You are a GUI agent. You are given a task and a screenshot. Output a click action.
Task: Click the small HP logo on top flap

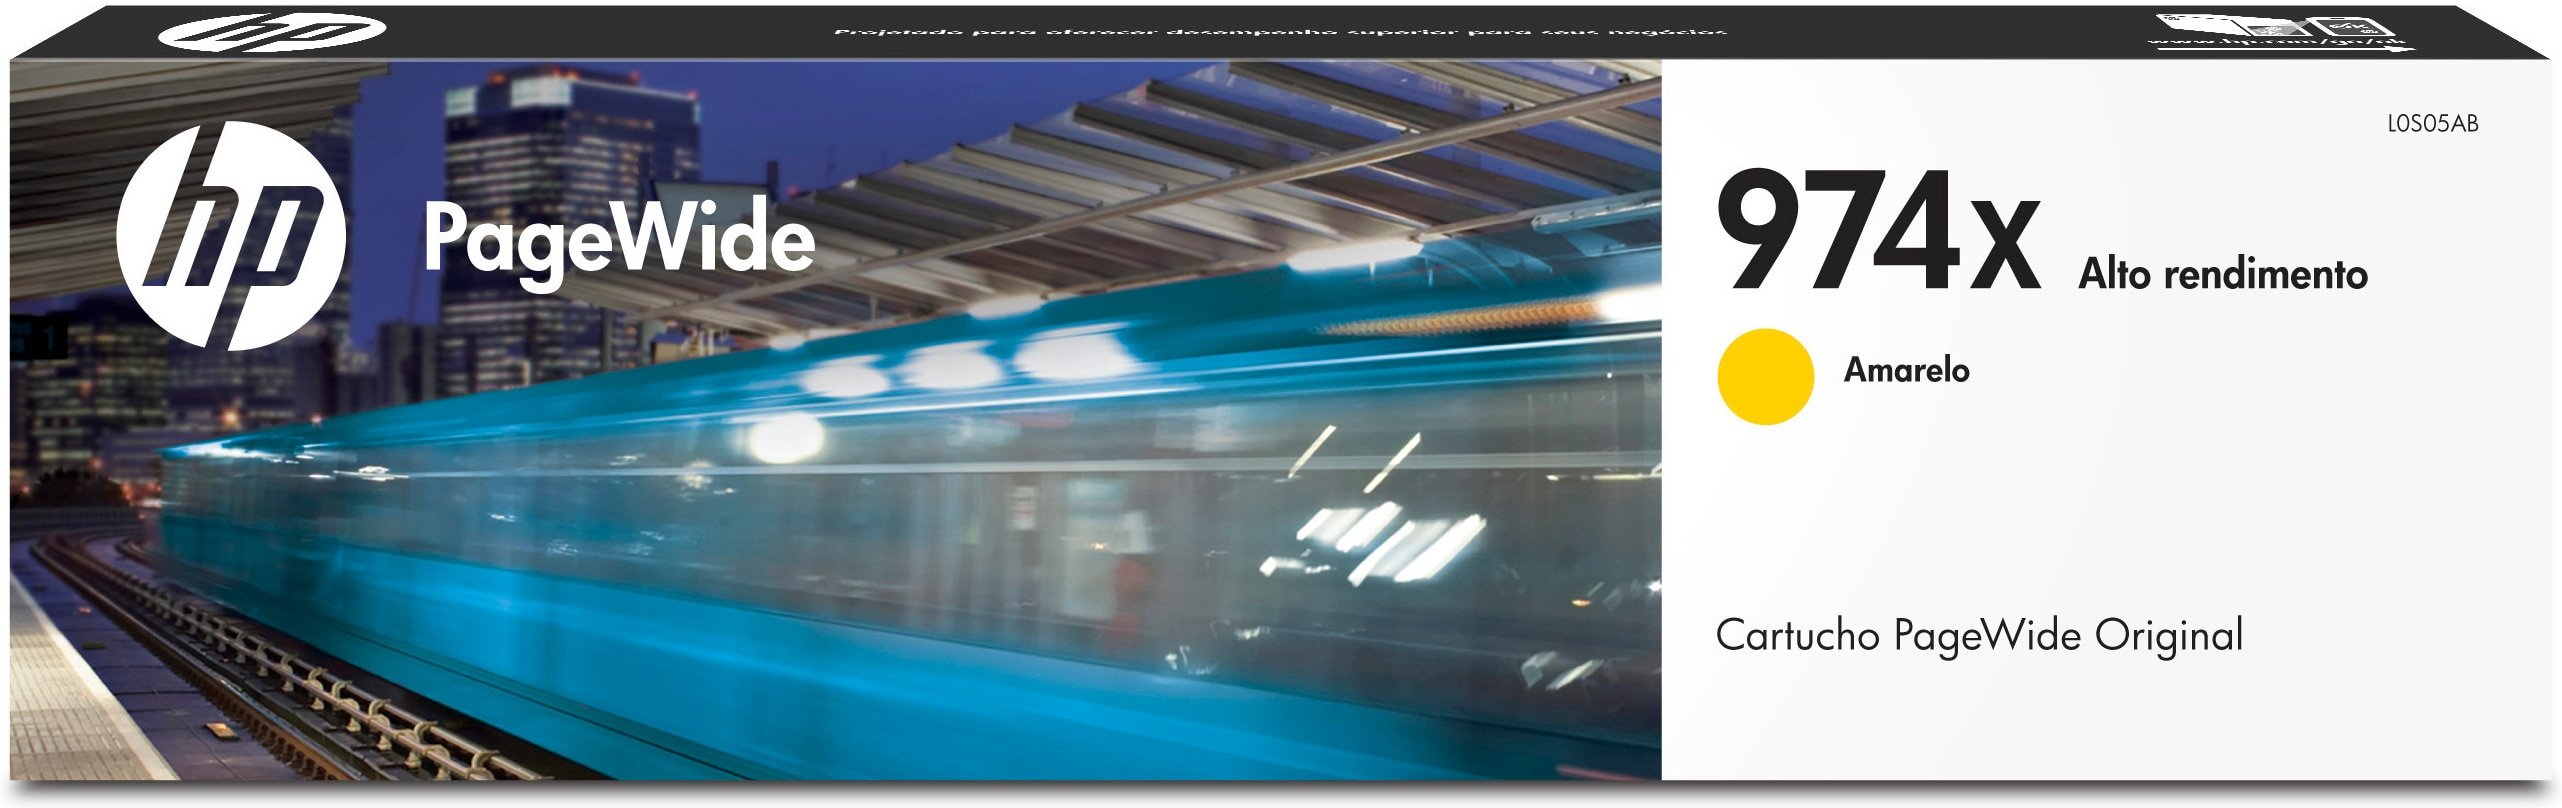pyautogui.click(x=272, y=32)
